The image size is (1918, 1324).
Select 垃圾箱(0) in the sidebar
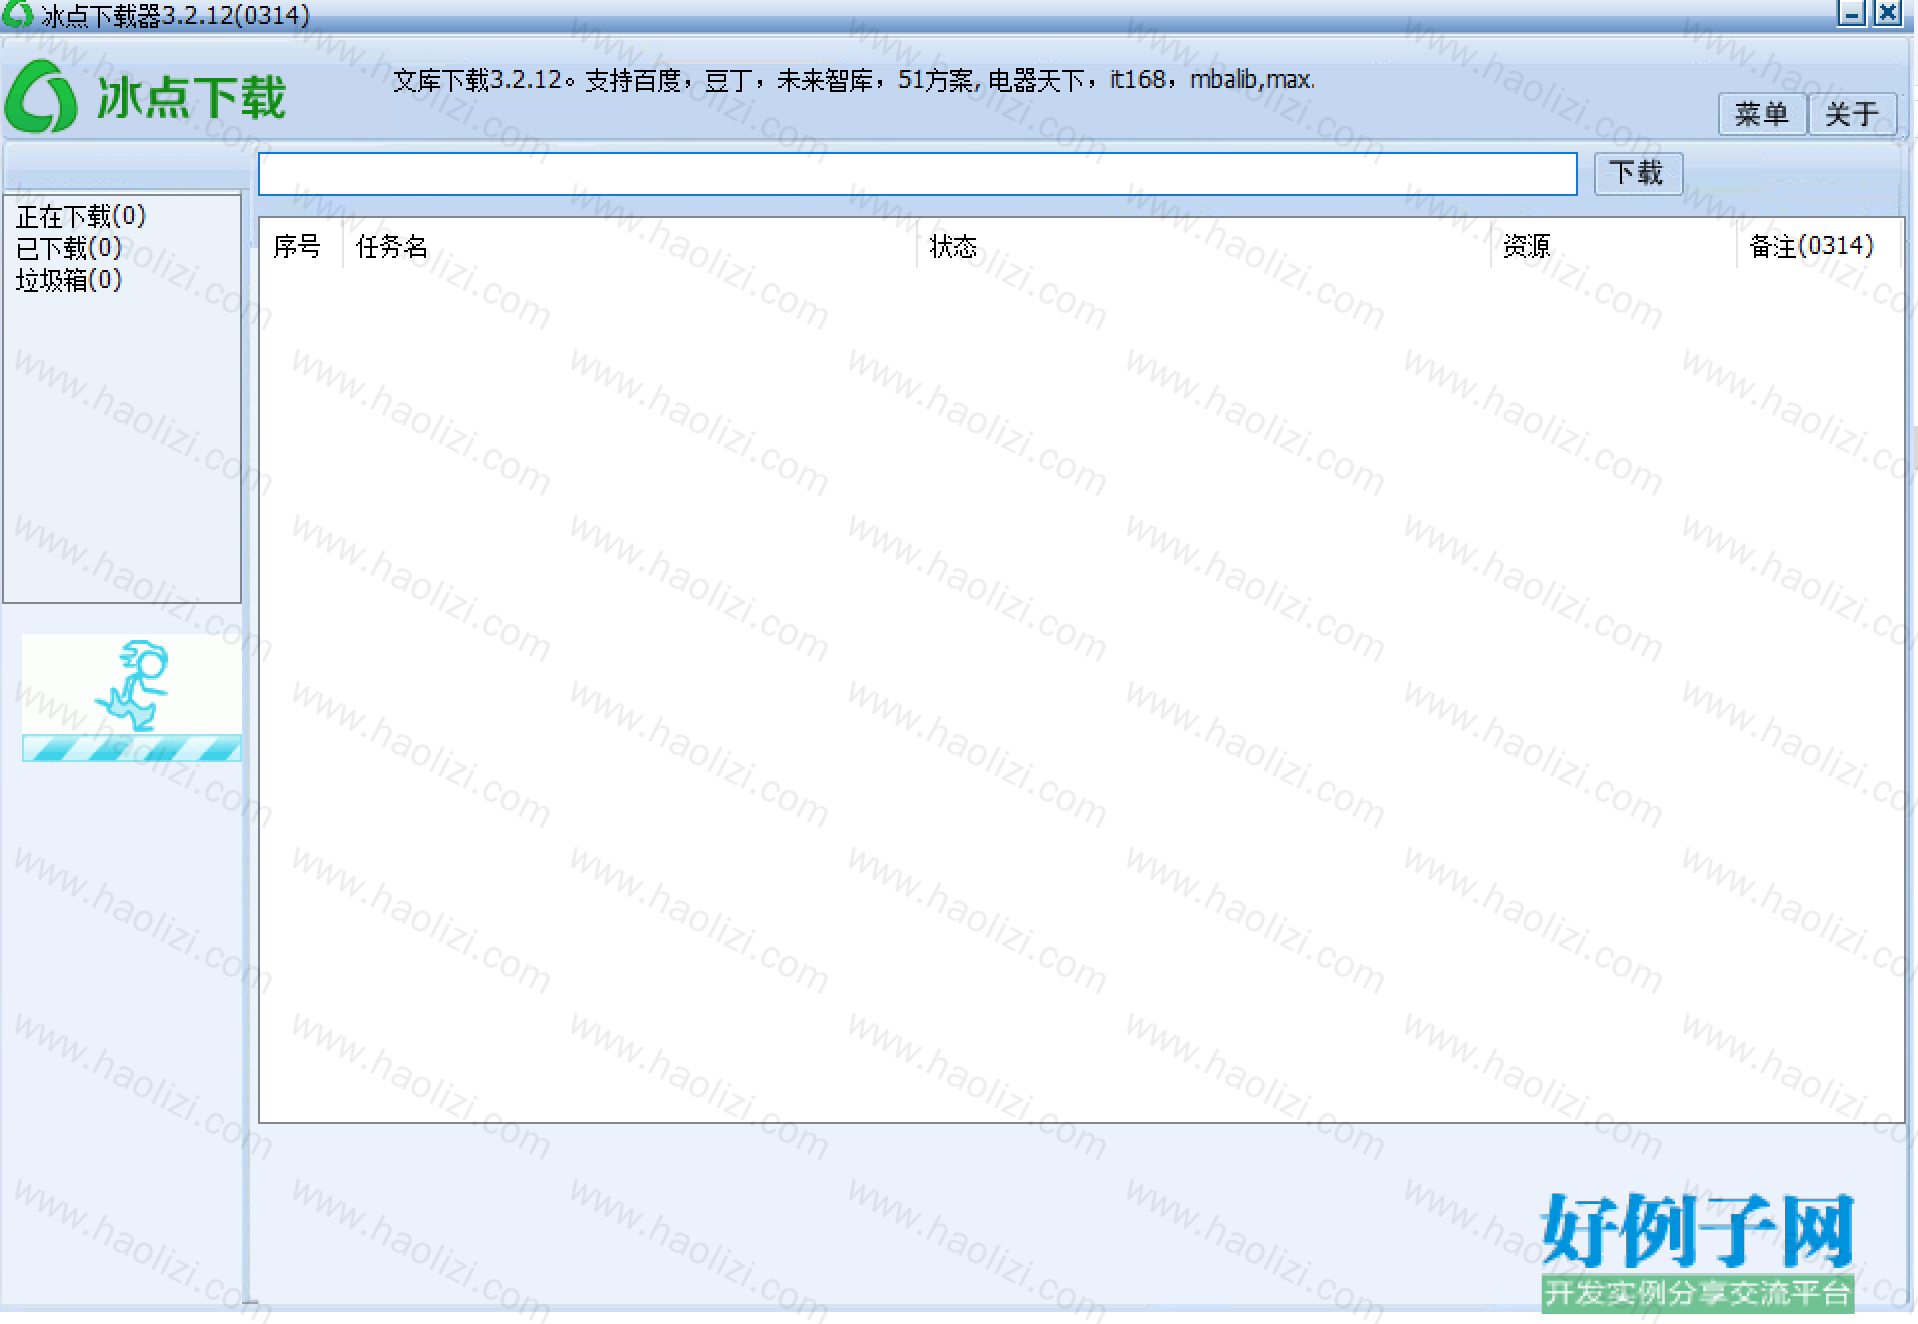[69, 280]
